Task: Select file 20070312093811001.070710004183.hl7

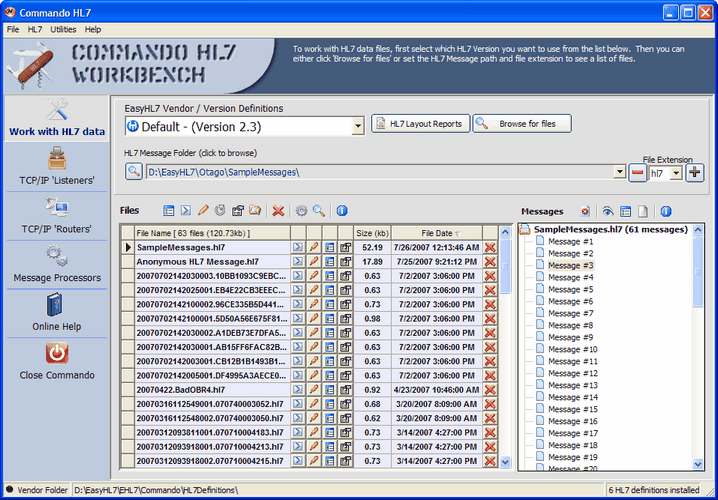Action: coord(212,432)
